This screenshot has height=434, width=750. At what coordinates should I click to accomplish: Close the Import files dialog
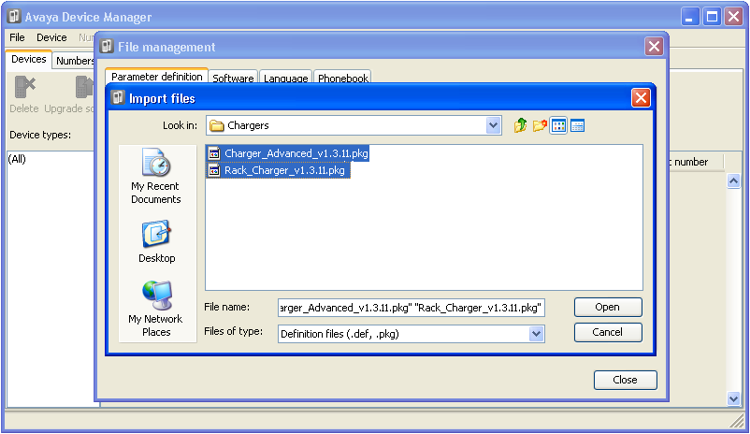pyautogui.click(x=641, y=98)
